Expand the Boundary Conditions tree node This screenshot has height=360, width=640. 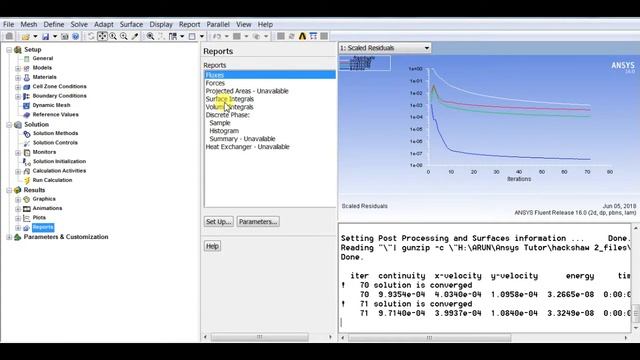(18, 96)
